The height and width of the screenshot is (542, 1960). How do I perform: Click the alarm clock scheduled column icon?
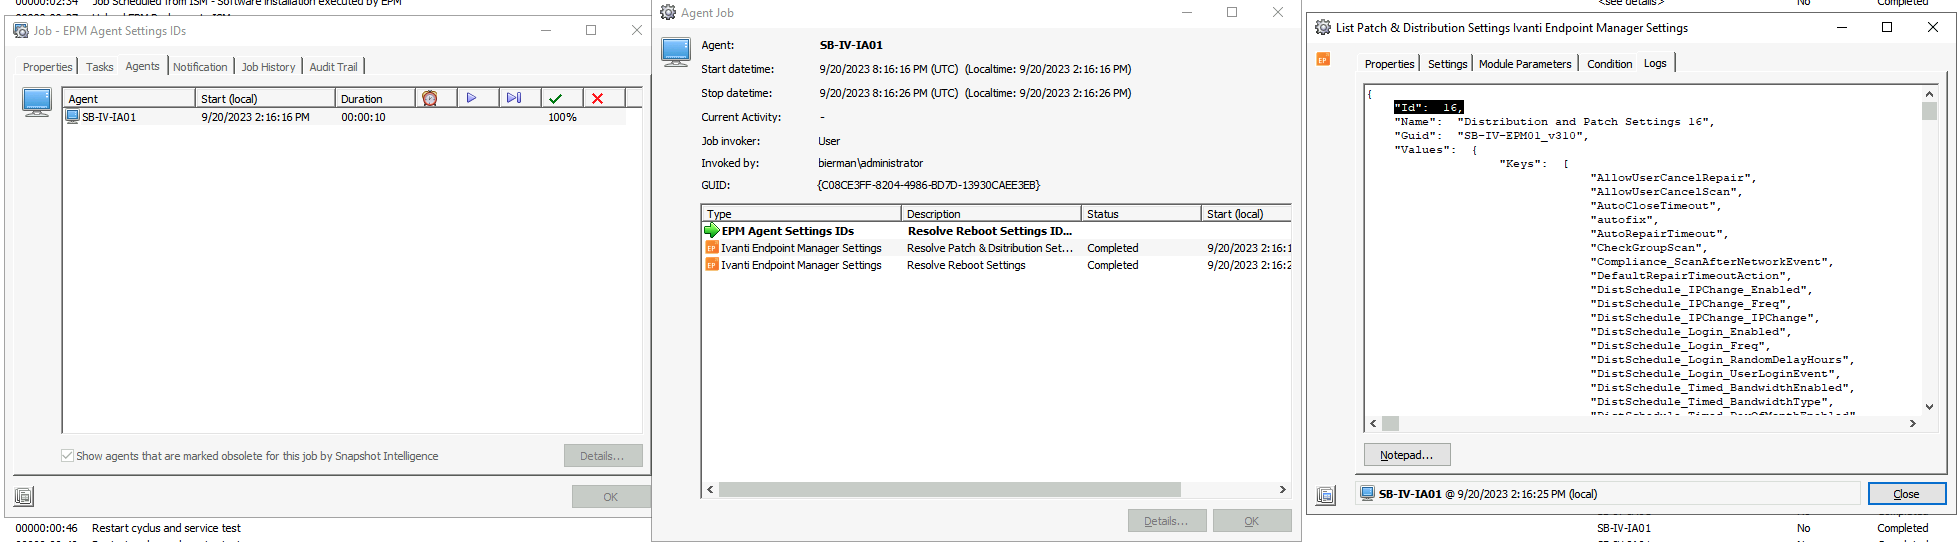[430, 98]
